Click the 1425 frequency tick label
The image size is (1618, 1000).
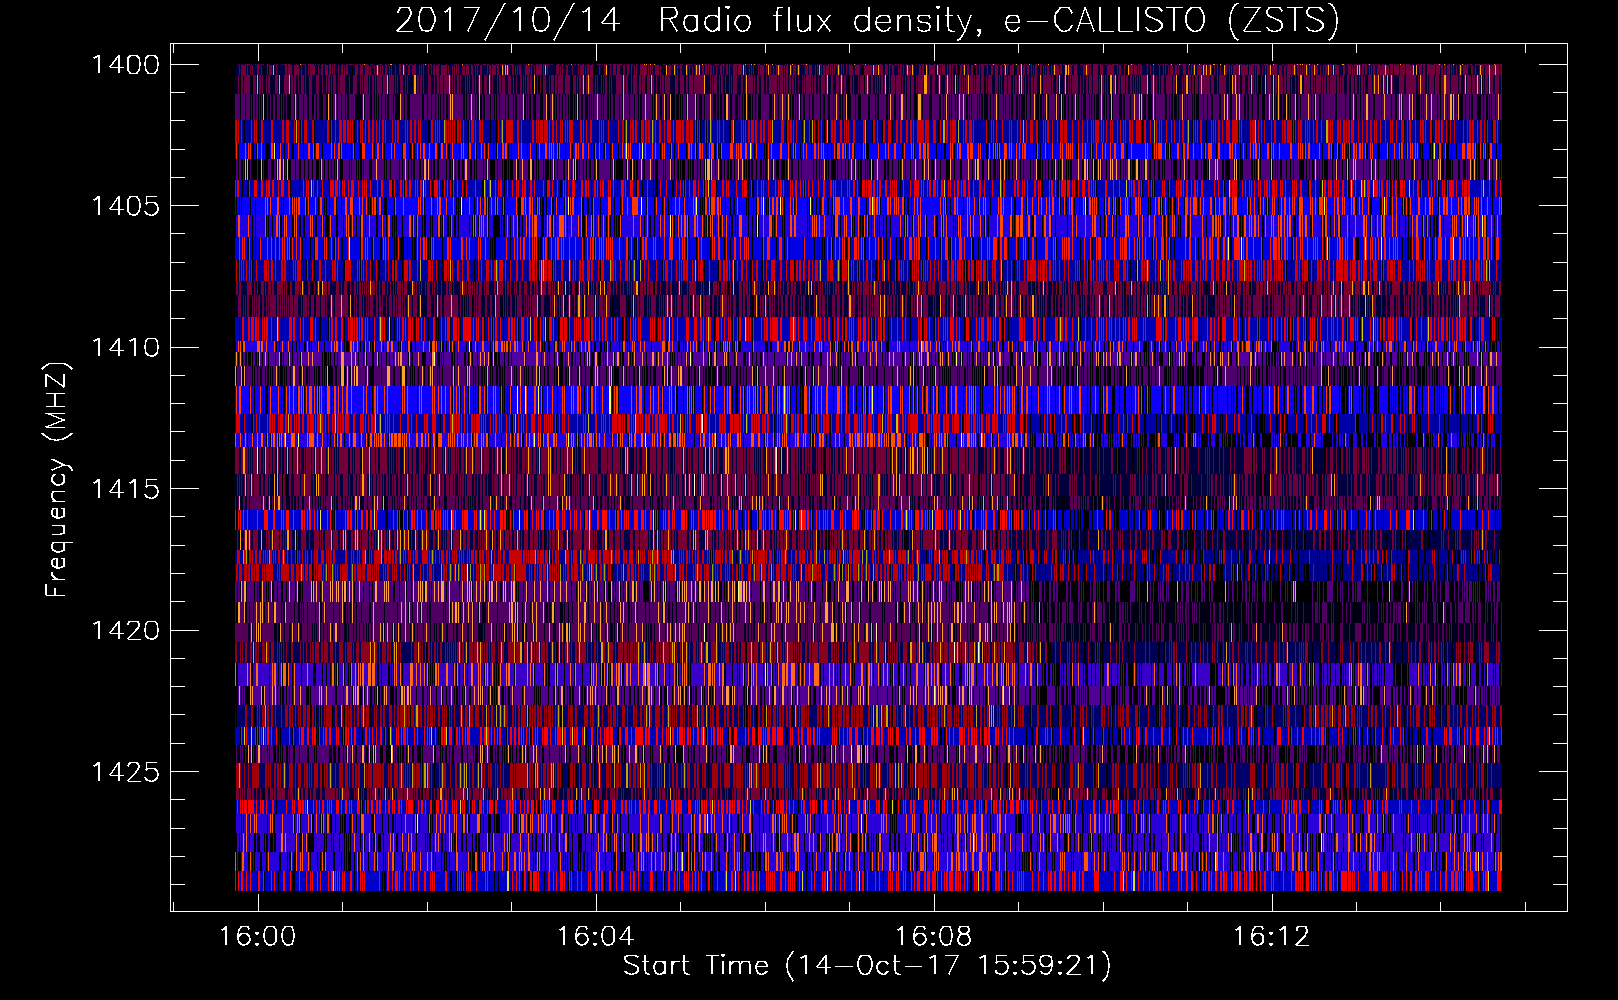point(126,772)
